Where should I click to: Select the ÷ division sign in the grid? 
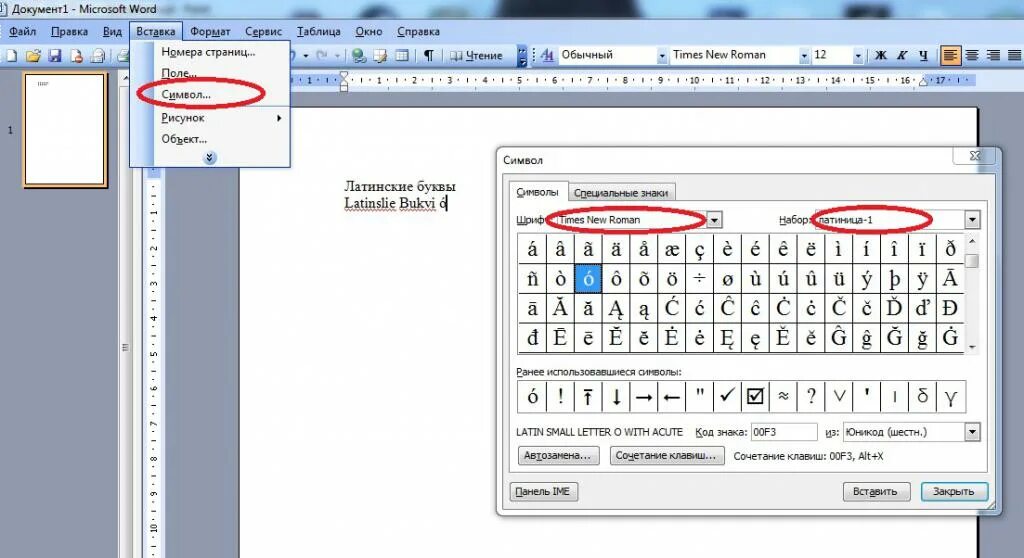(x=699, y=279)
